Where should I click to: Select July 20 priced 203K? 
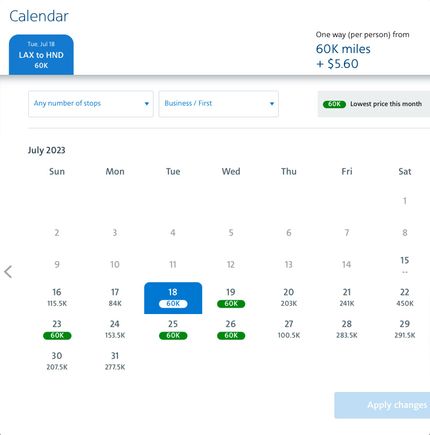point(289,298)
